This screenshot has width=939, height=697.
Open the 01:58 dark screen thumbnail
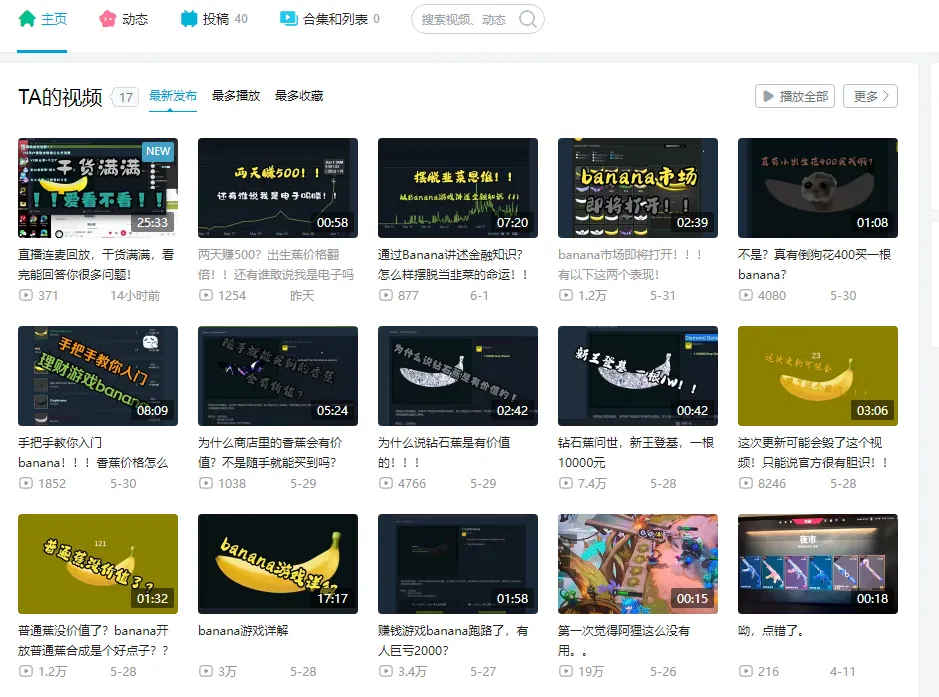point(458,564)
